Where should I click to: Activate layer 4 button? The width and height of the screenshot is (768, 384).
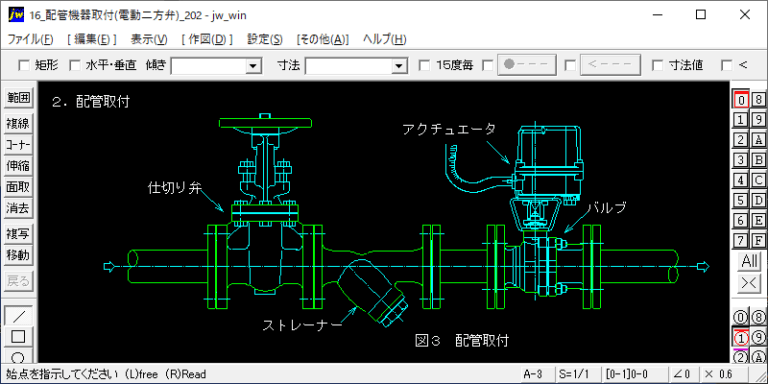tap(741, 180)
